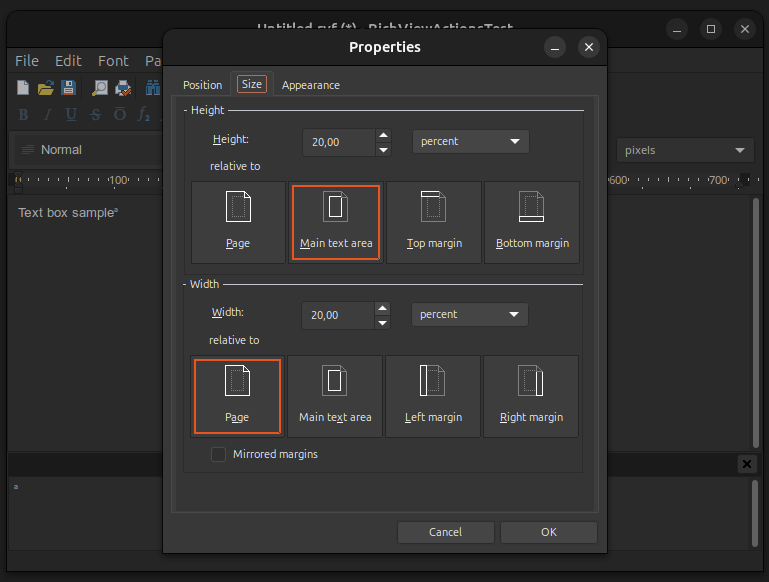Viewport: 769px width, 582px height.
Task: Decrease Height value with down arrow
Action: 384,150
